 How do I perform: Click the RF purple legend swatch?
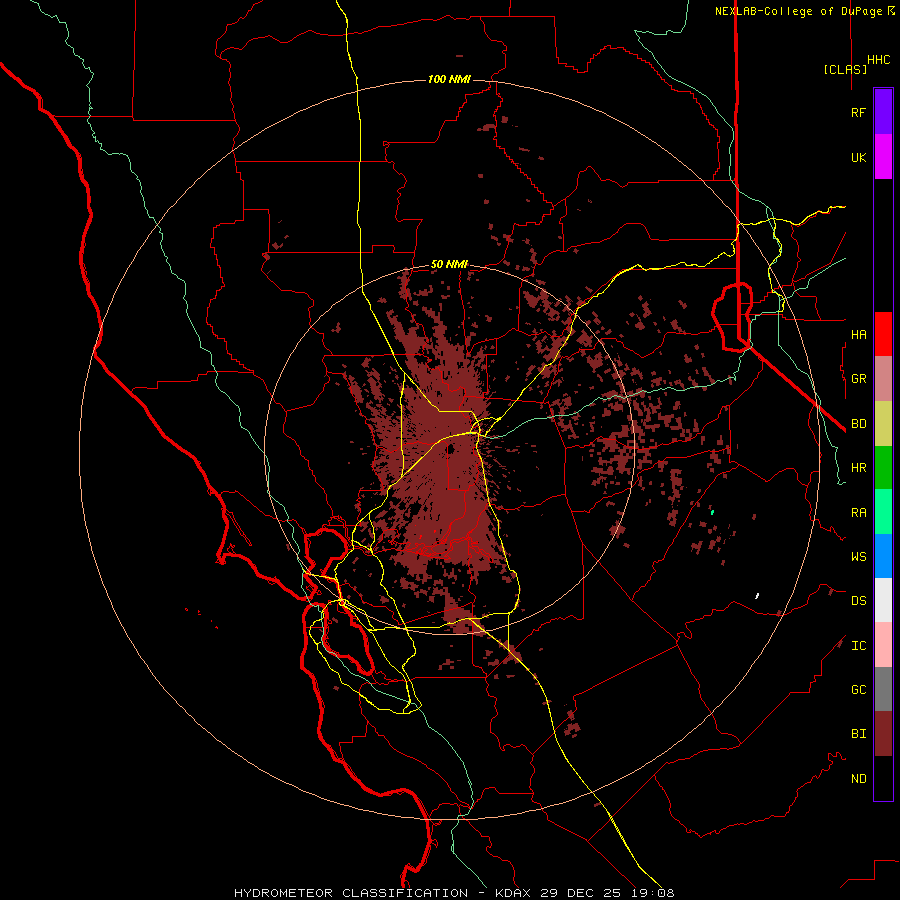pos(883,112)
